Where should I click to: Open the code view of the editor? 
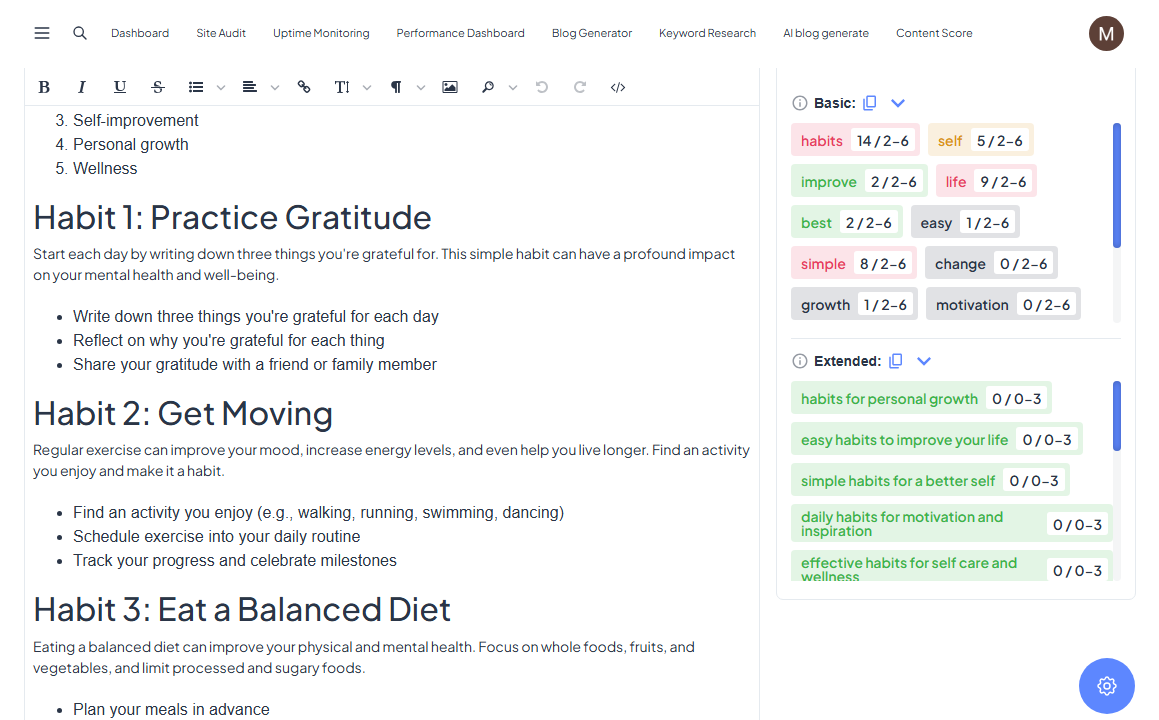click(x=618, y=87)
